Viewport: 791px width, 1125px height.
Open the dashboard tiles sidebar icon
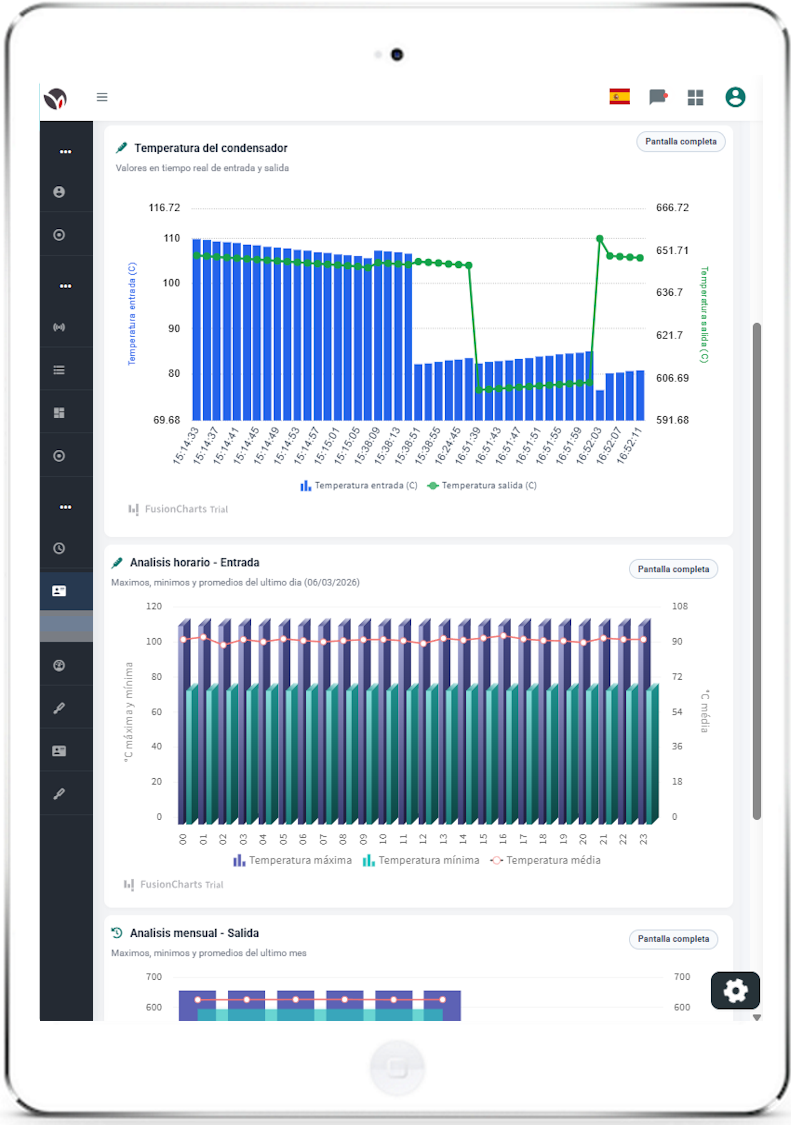pyautogui.click(x=60, y=413)
